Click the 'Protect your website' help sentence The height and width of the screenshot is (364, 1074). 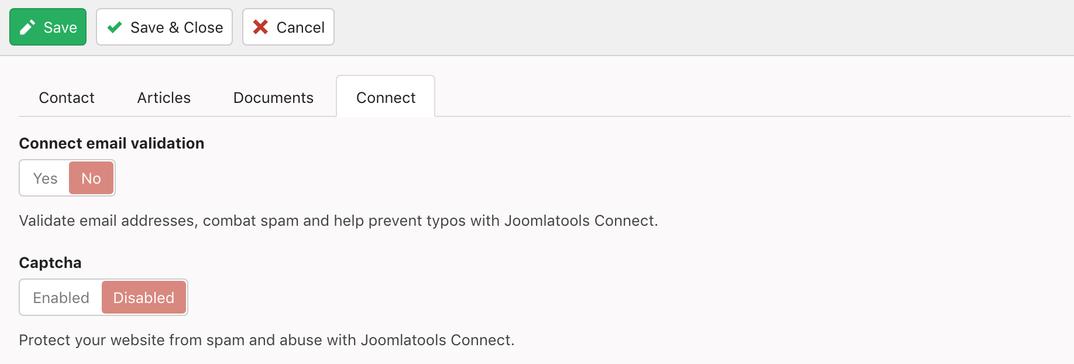(x=266, y=339)
